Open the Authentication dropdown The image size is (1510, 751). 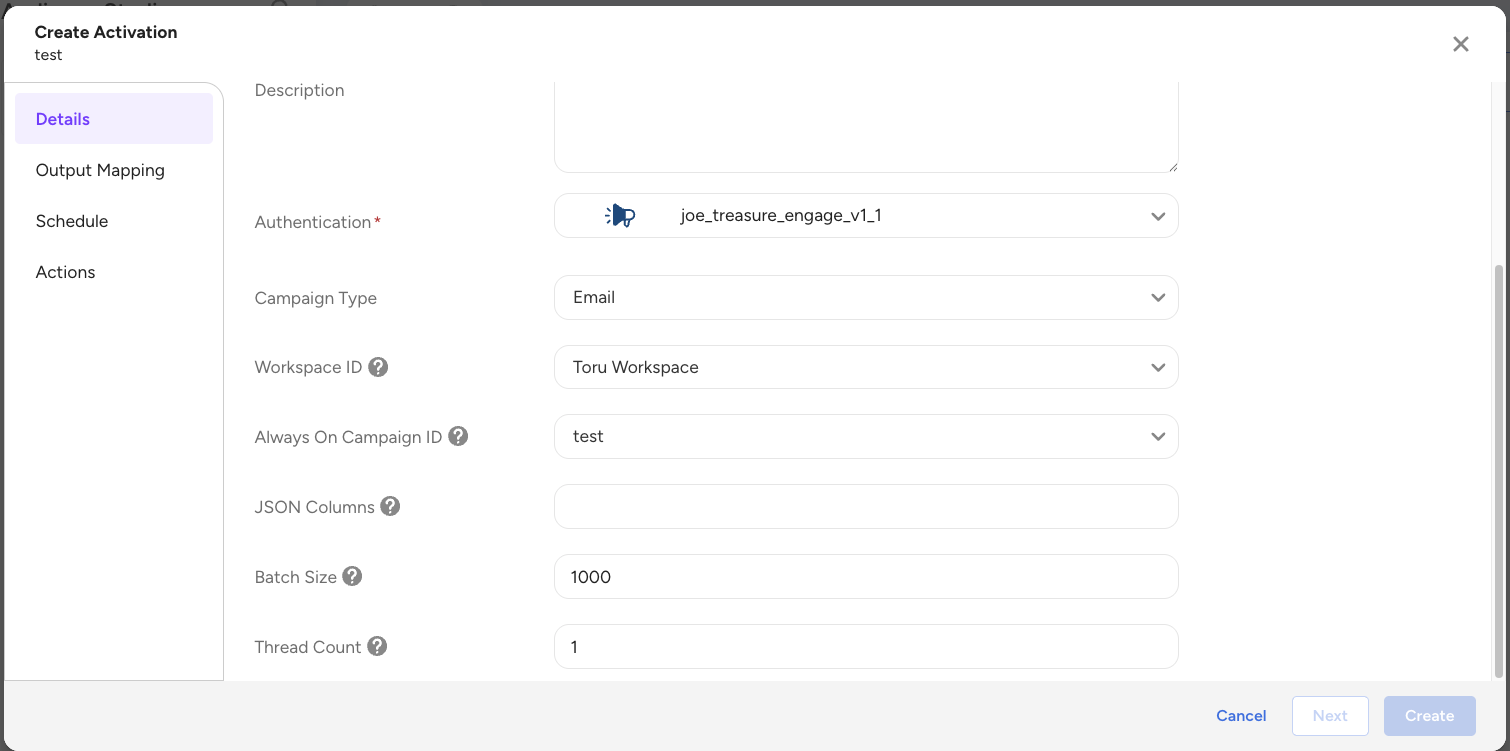1157,216
